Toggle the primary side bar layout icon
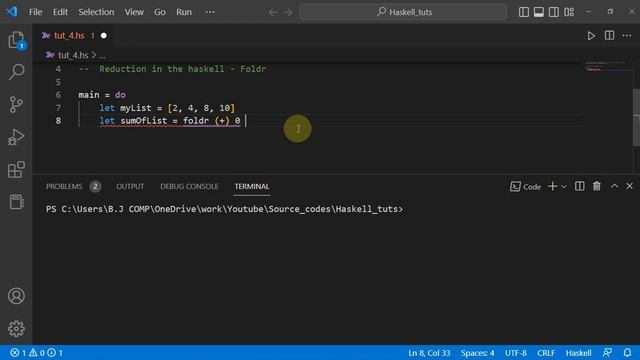The height and width of the screenshot is (360, 640). [524, 12]
